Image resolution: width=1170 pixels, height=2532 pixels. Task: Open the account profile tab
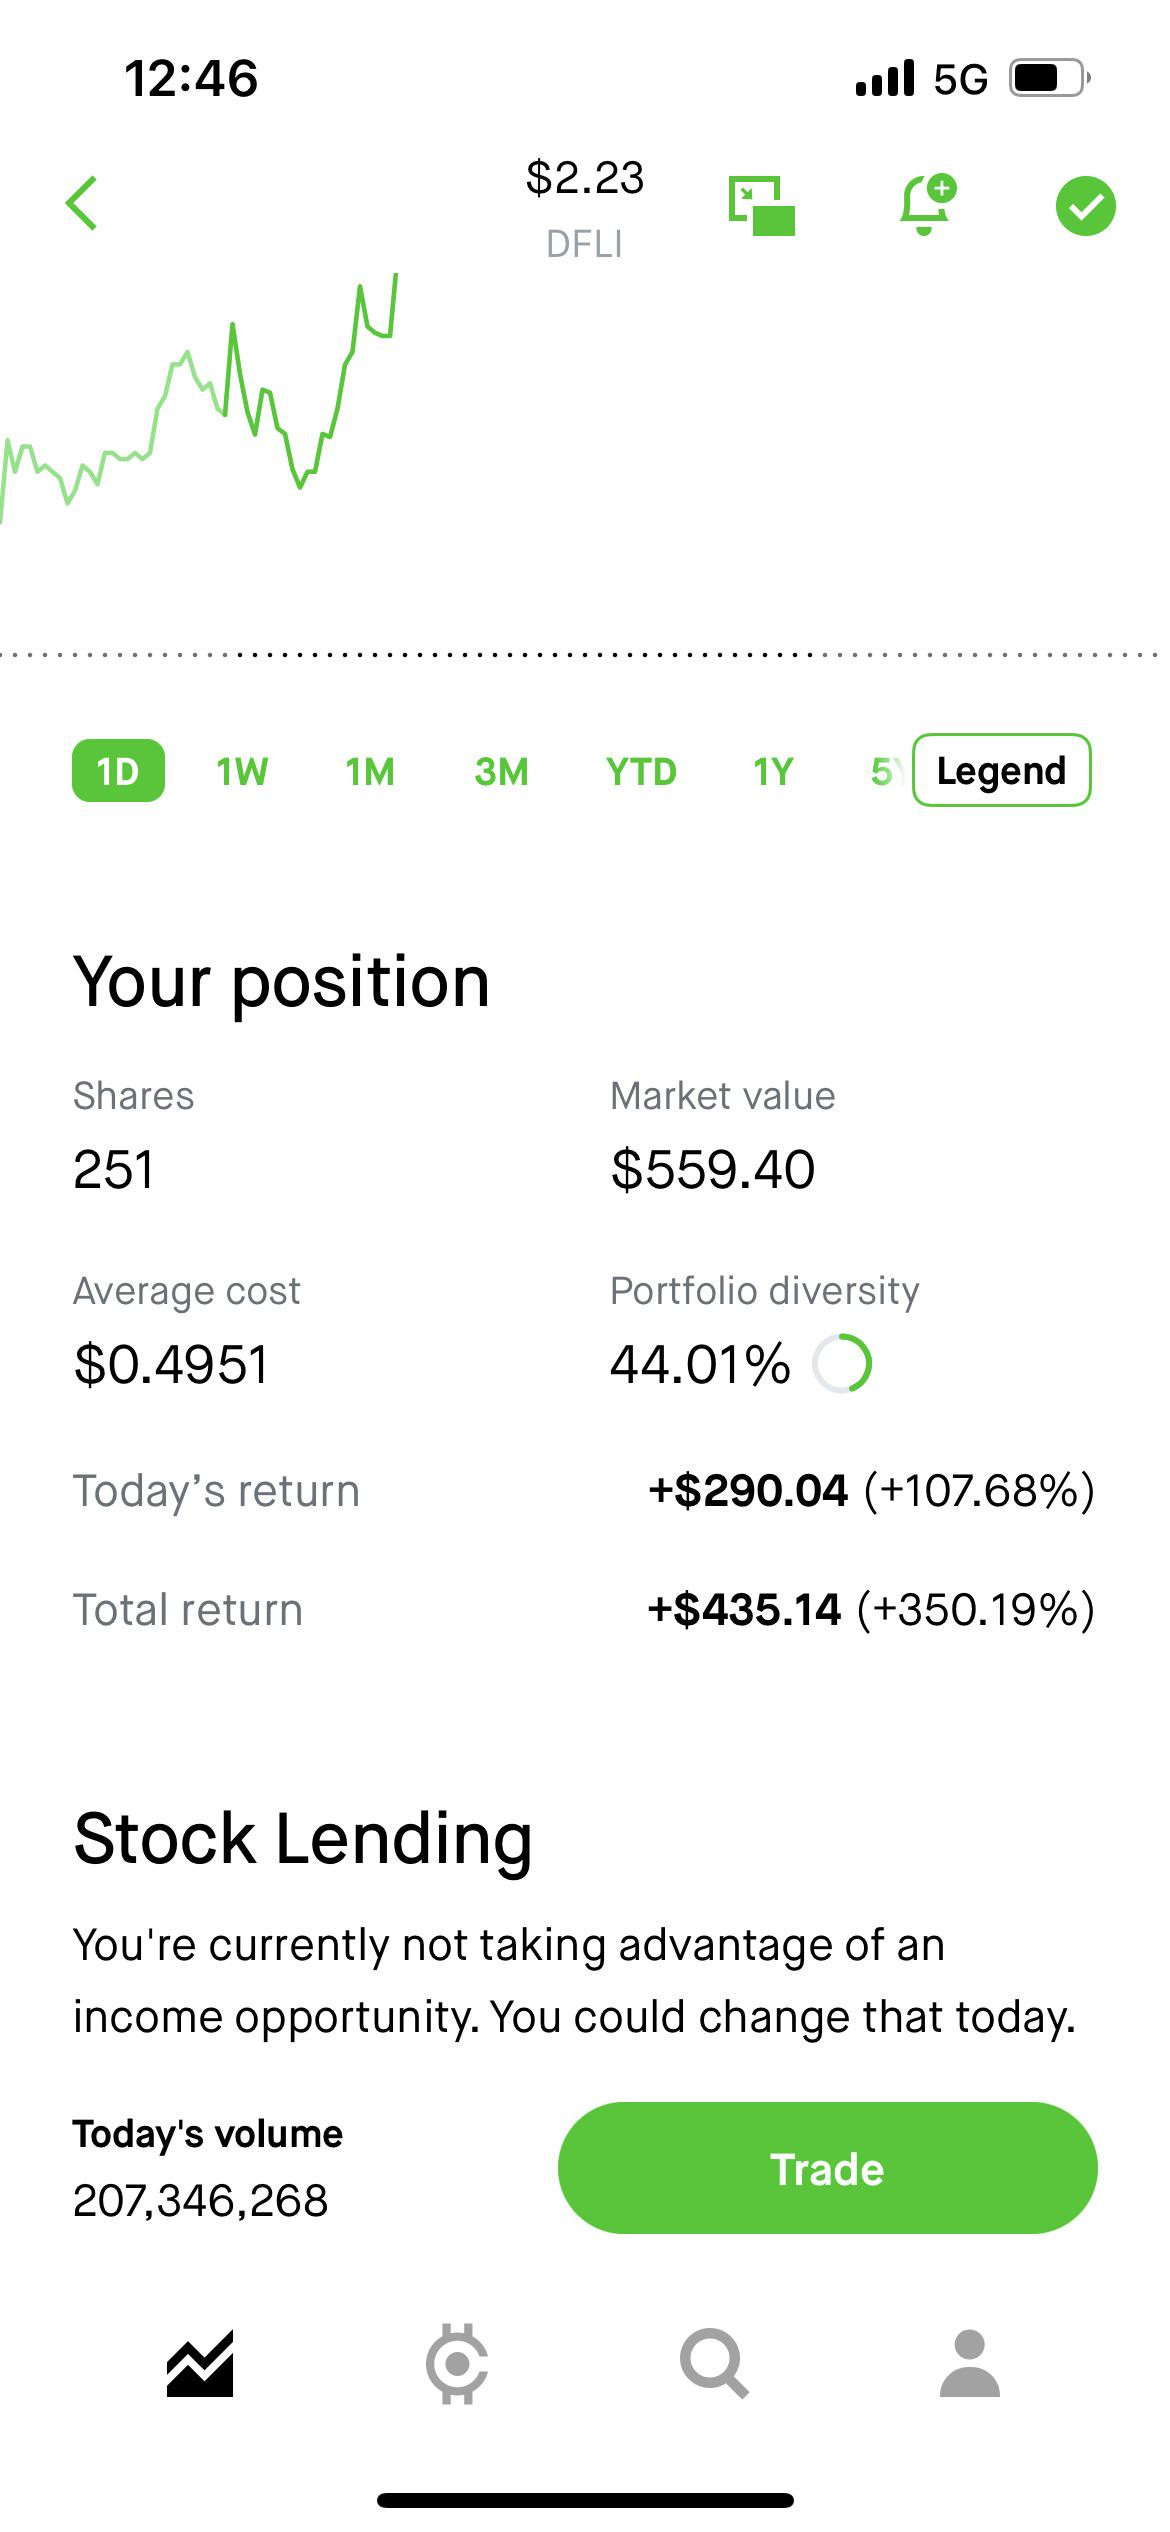click(x=970, y=2364)
